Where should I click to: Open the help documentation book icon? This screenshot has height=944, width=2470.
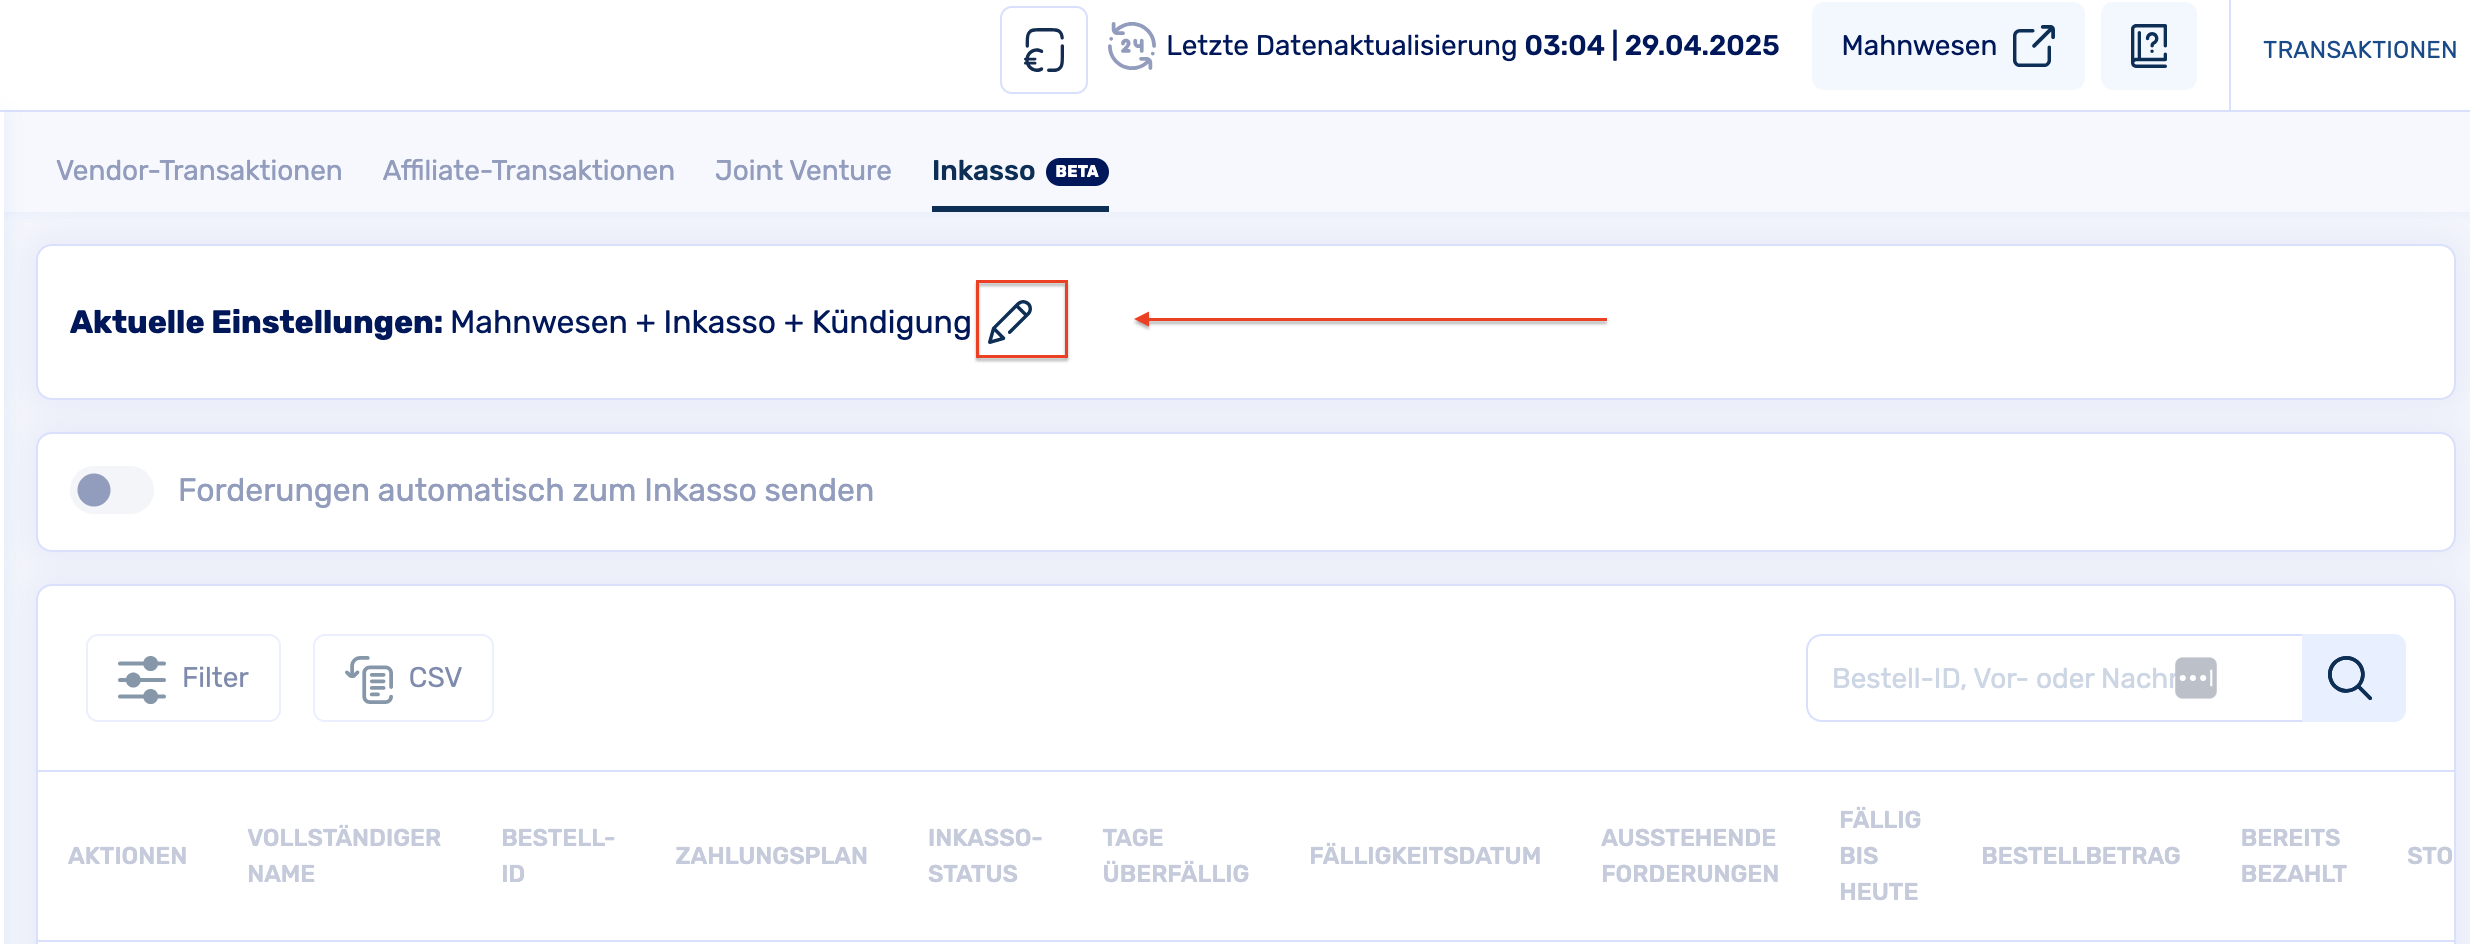pyautogui.click(x=2148, y=47)
